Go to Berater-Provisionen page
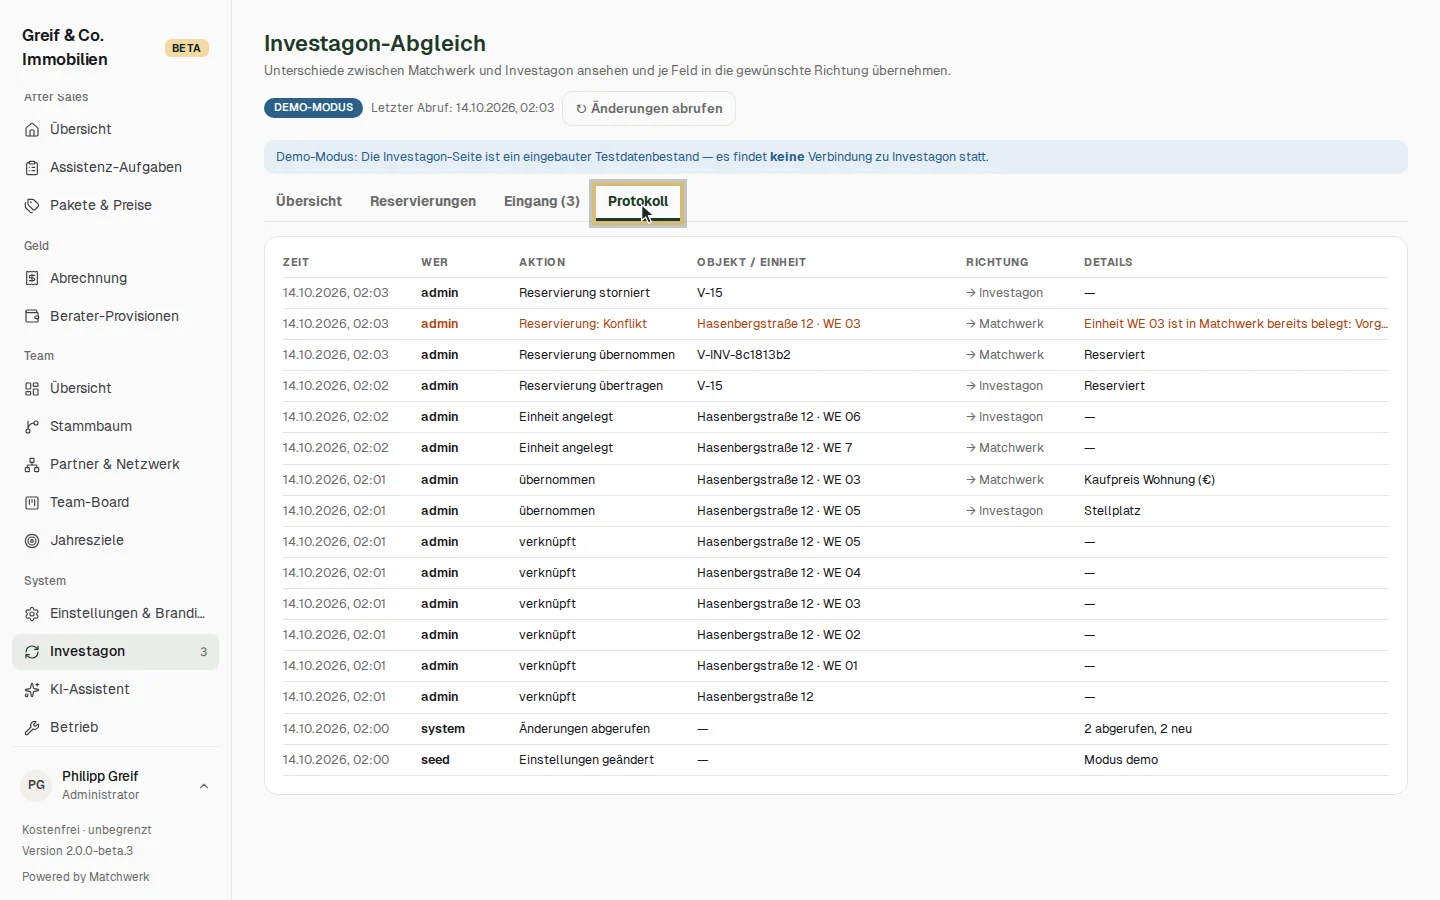Image resolution: width=1440 pixels, height=900 pixels. tap(116, 317)
